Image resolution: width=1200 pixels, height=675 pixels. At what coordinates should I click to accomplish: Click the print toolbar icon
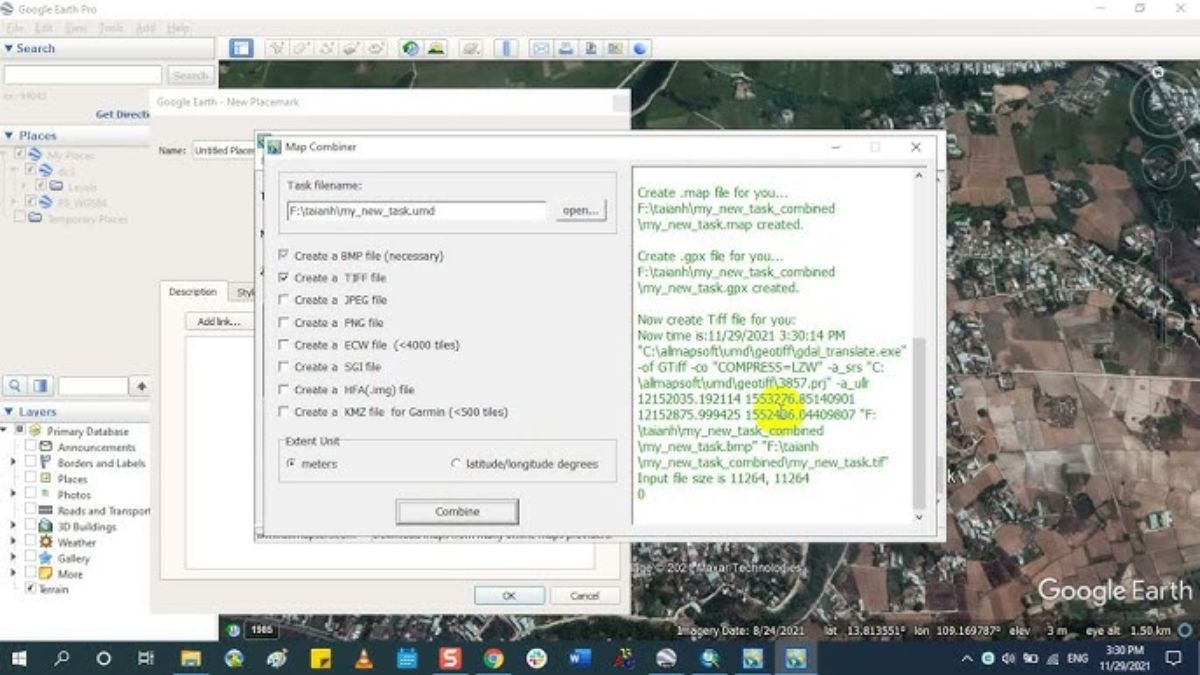click(x=566, y=48)
